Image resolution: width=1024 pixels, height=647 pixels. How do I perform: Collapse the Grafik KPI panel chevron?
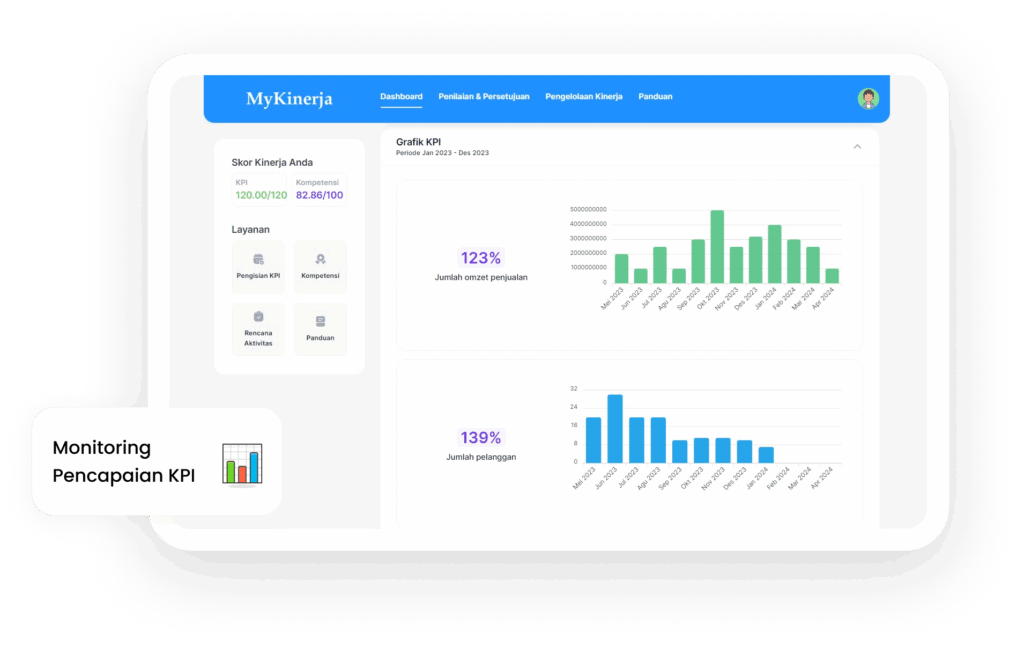click(857, 146)
